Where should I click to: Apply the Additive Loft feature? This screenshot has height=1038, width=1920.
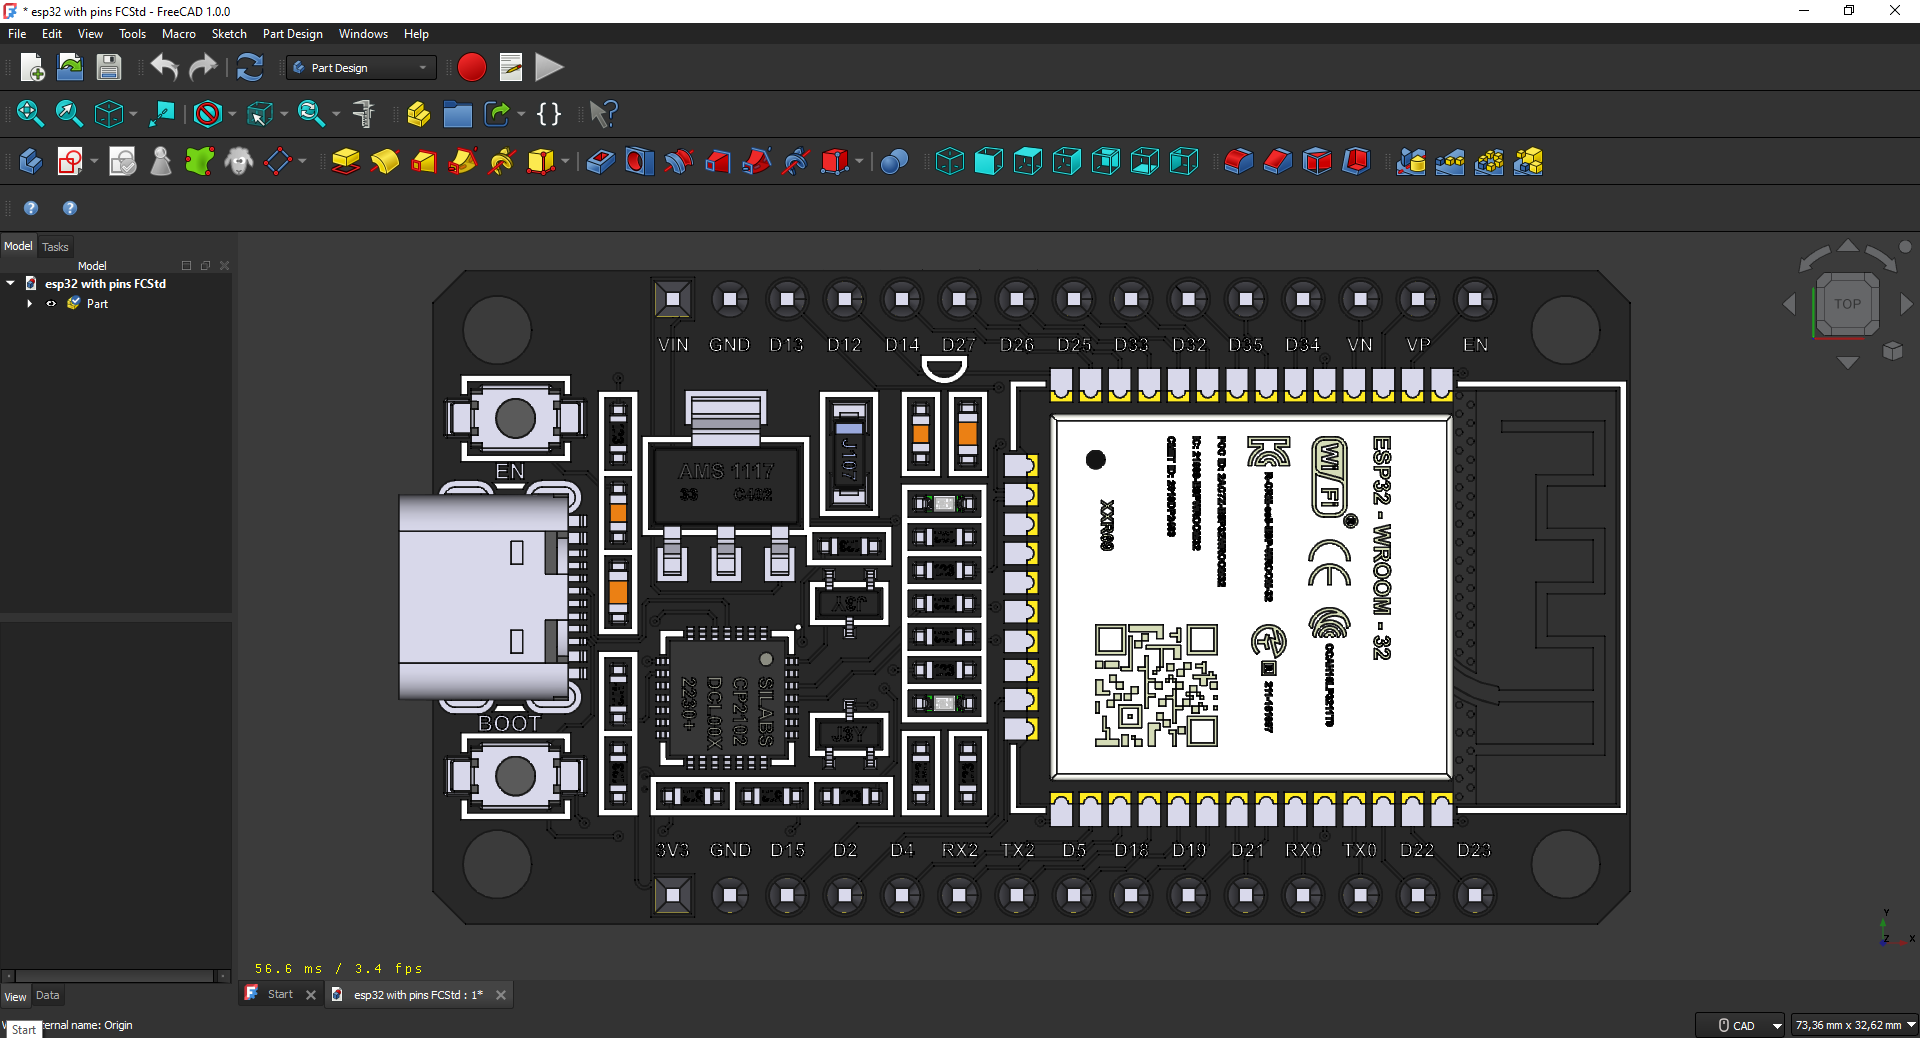[424, 161]
